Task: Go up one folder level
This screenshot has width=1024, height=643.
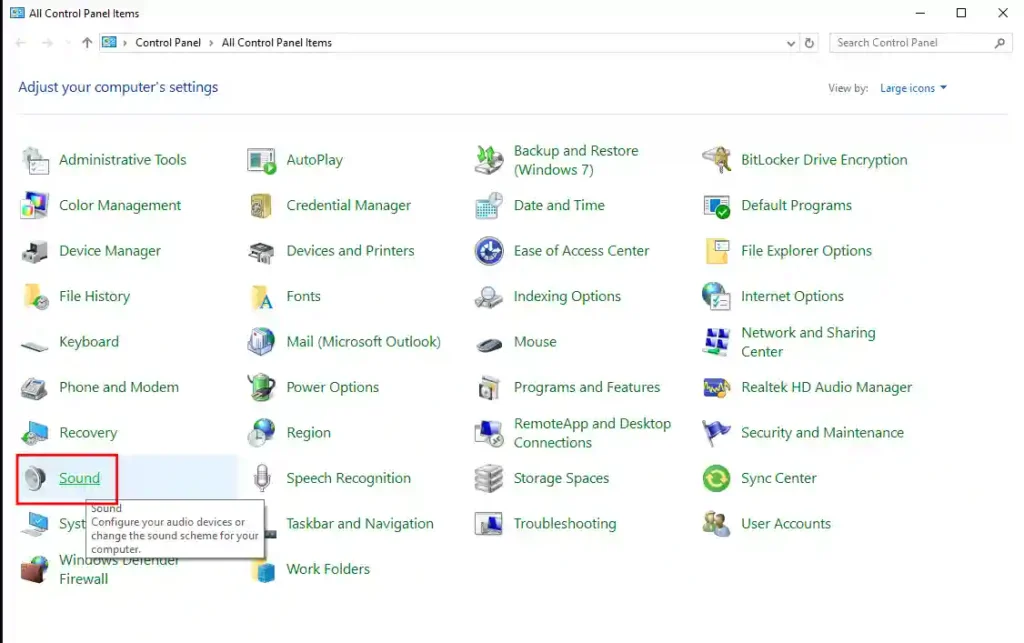Action: pos(87,43)
